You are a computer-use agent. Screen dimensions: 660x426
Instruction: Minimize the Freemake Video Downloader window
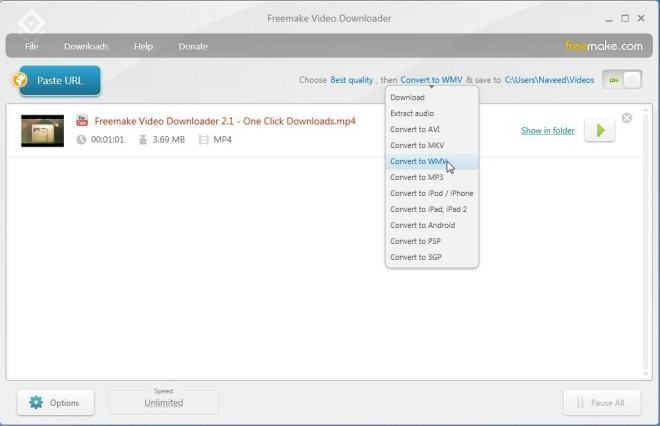click(609, 19)
